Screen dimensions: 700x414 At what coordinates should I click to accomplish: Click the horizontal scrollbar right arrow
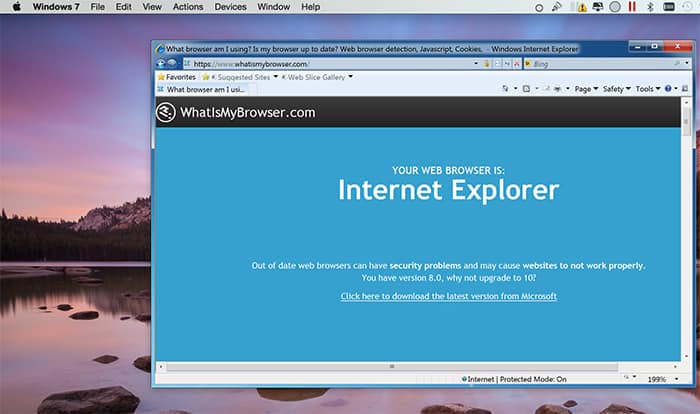675,367
